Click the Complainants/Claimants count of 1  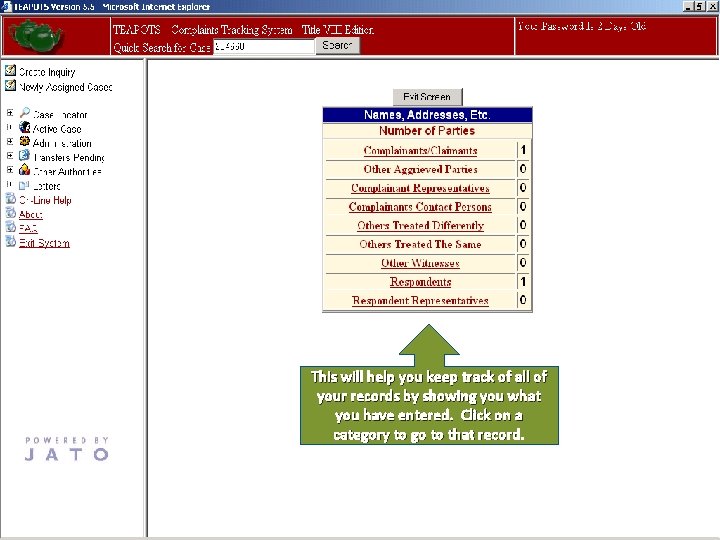[x=523, y=150]
